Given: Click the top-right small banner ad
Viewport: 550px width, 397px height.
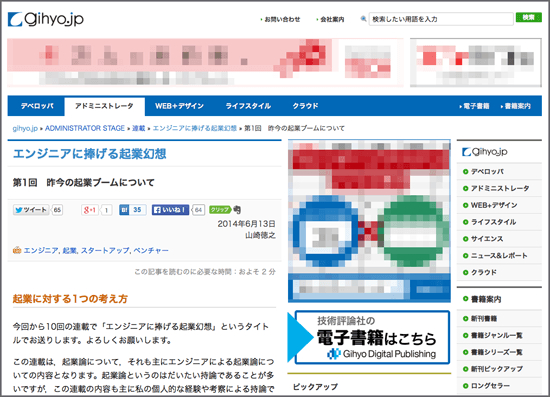Looking at the screenshot, I should point(476,62).
